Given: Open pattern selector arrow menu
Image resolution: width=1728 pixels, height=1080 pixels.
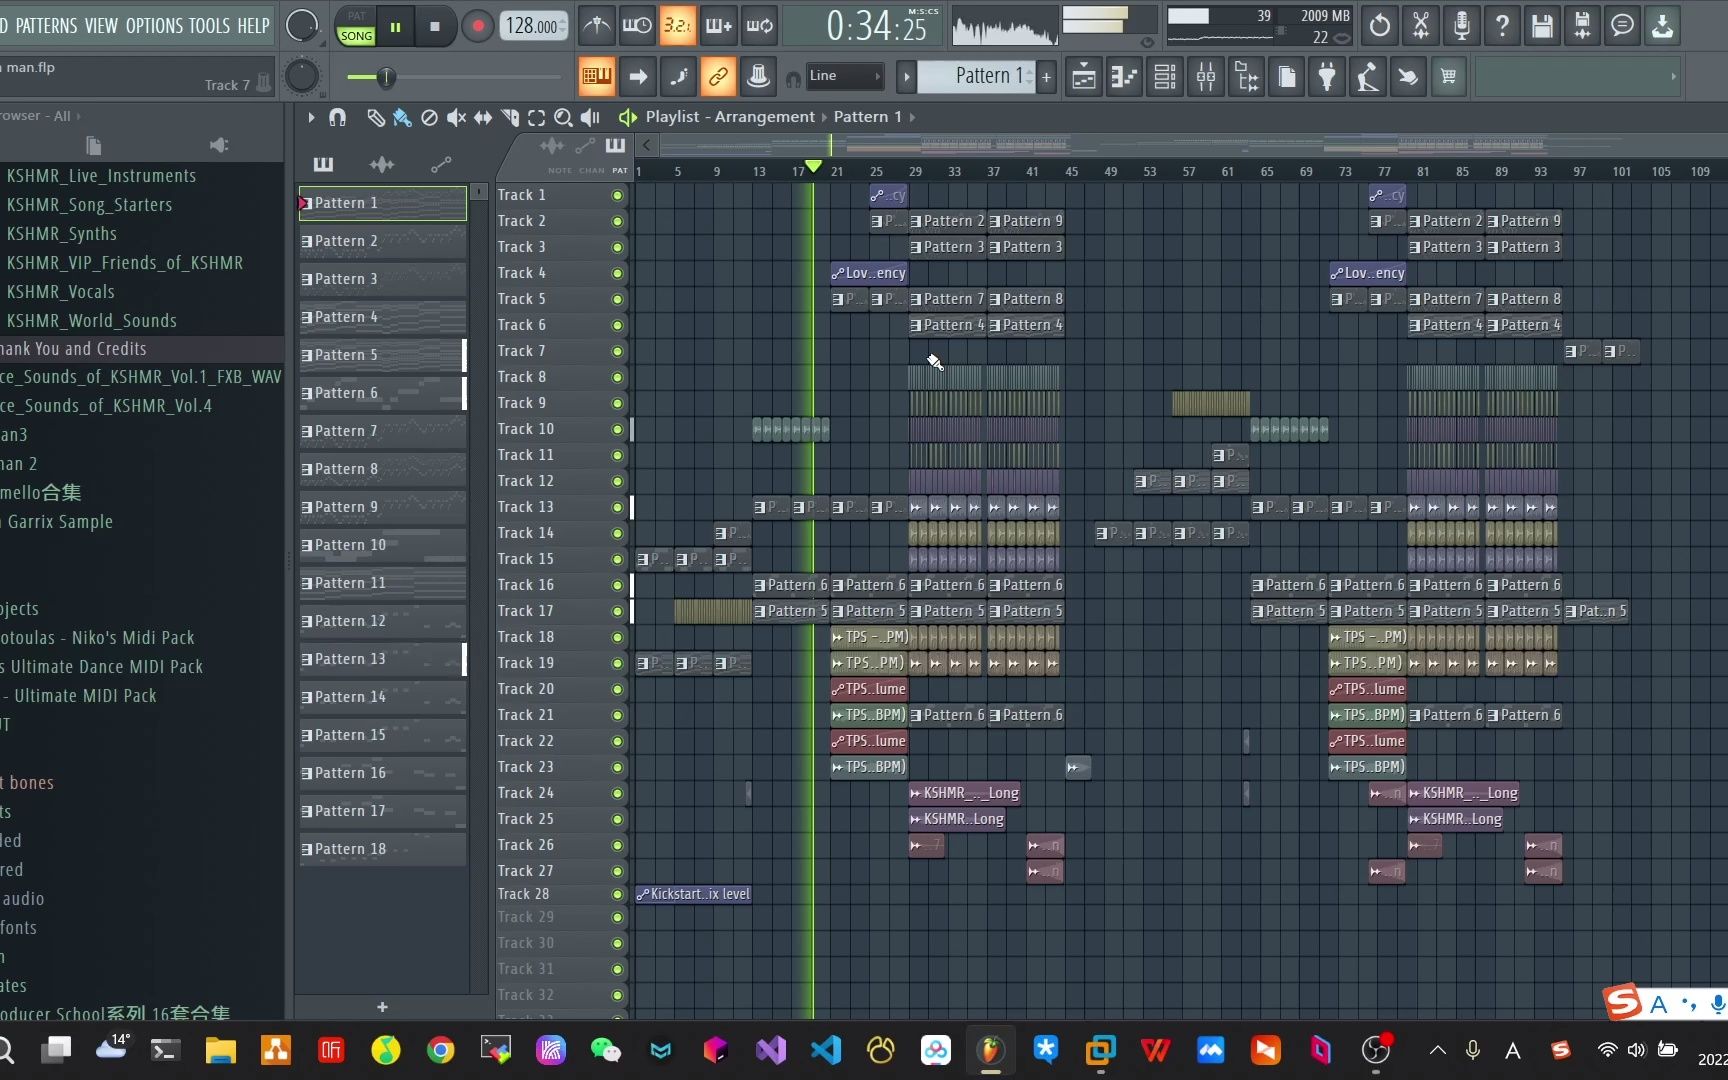Looking at the screenshot, I should [x=906, y=76].
